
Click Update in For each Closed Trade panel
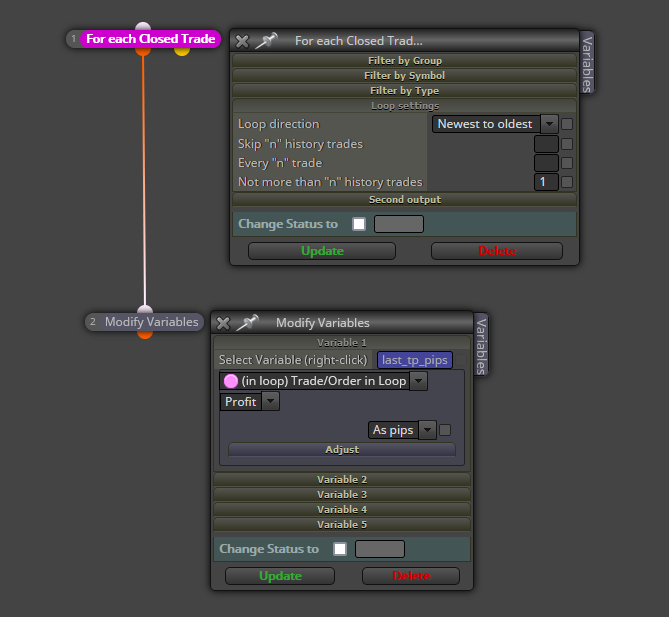[322, 251]
